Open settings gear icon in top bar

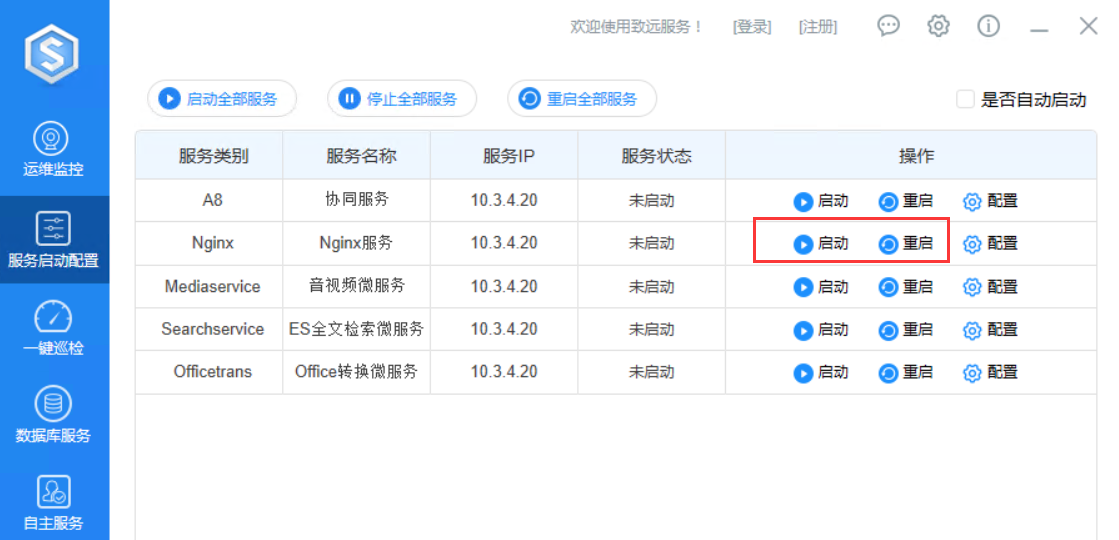tap(938, 26)
